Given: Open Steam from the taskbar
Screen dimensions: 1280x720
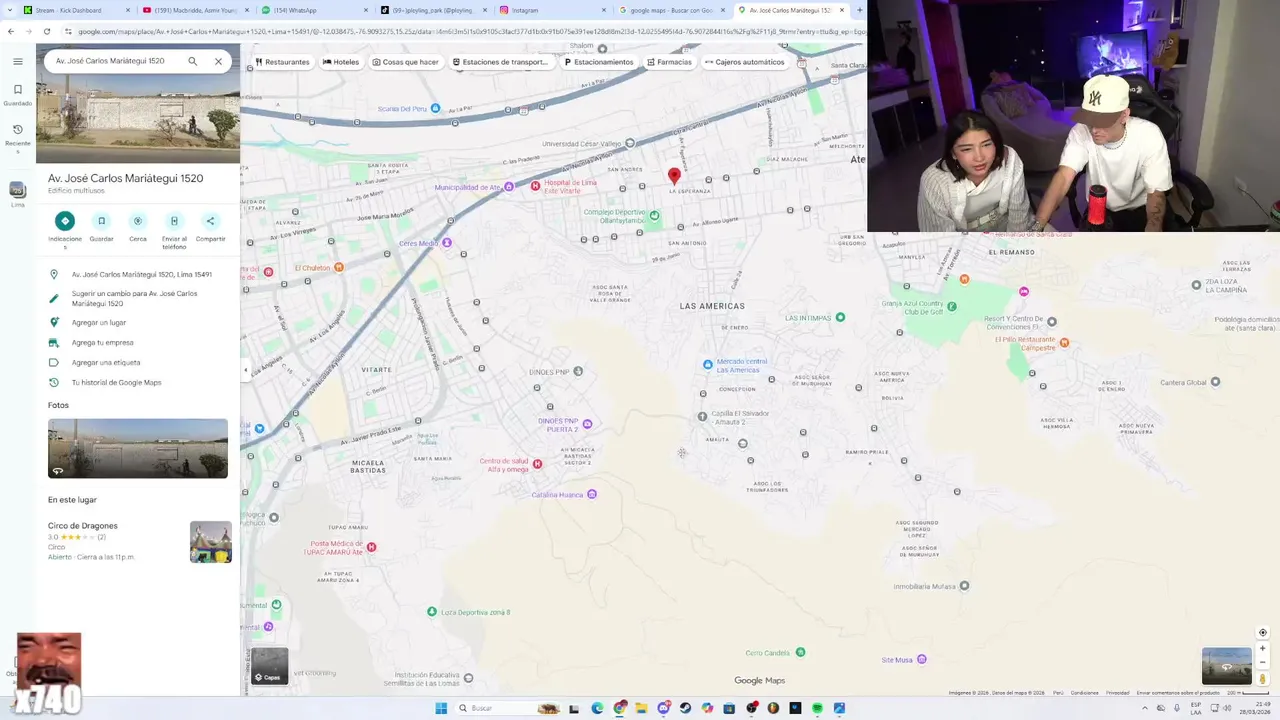Looking at the screenshot, I should [685, 708].
